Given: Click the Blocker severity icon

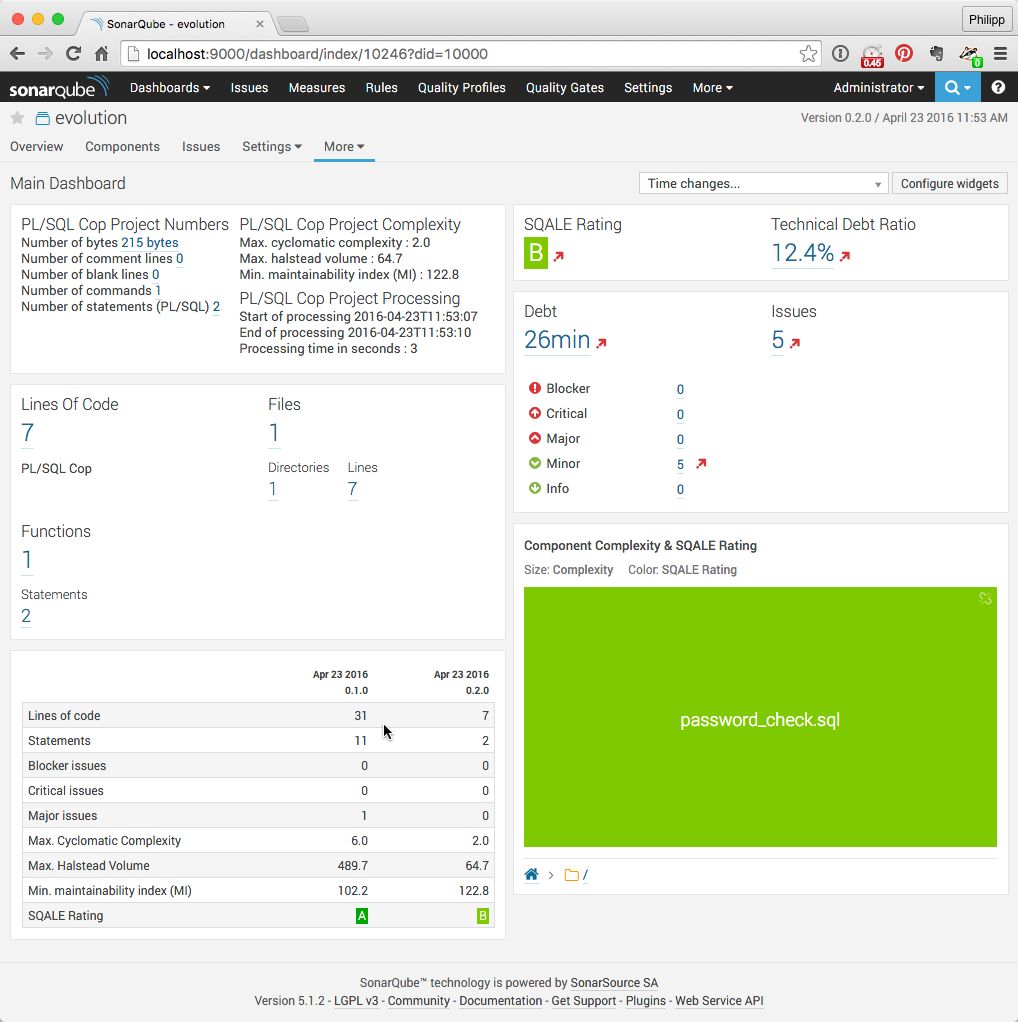Looking at the screenshot, I should tap(534, 388).
